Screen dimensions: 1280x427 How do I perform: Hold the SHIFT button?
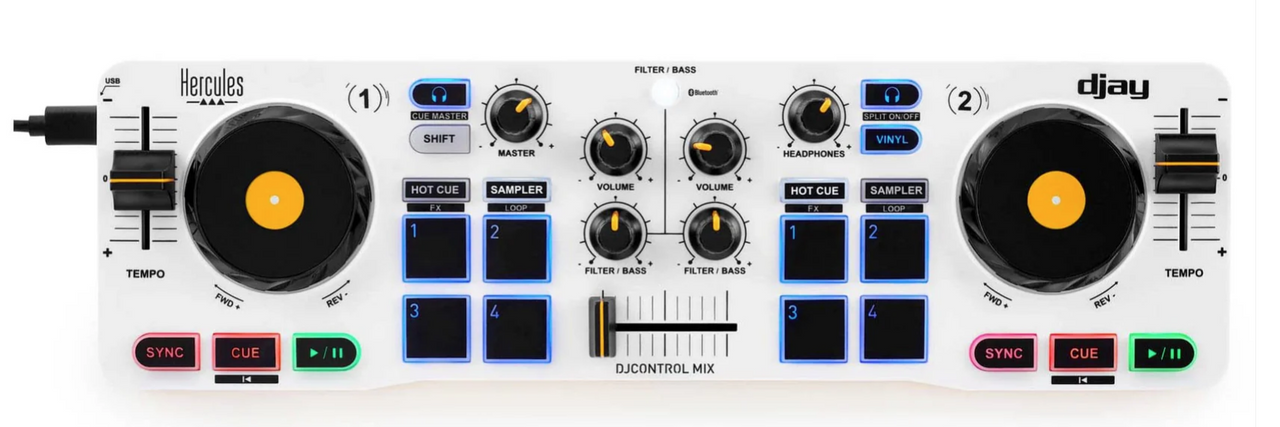[439, 139]
